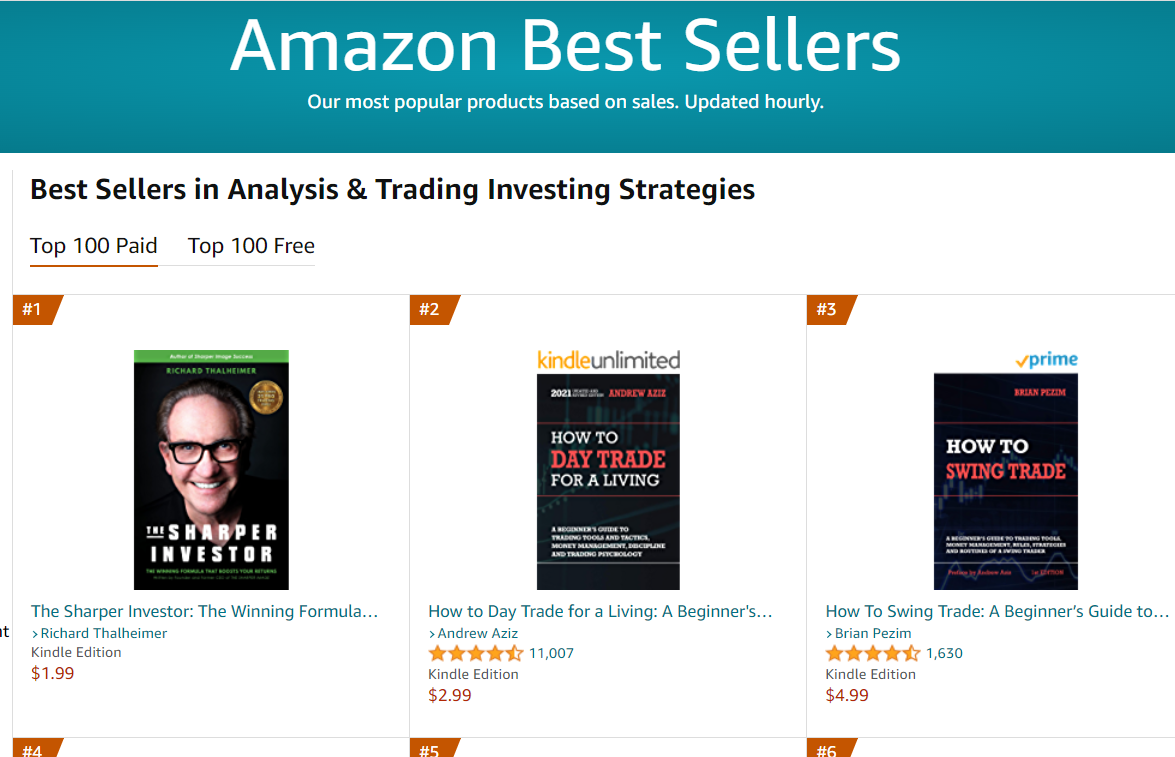The image size is (1175, 757).
Task: Click How To Swing Trade book cover
Action: click(1006, 481)
